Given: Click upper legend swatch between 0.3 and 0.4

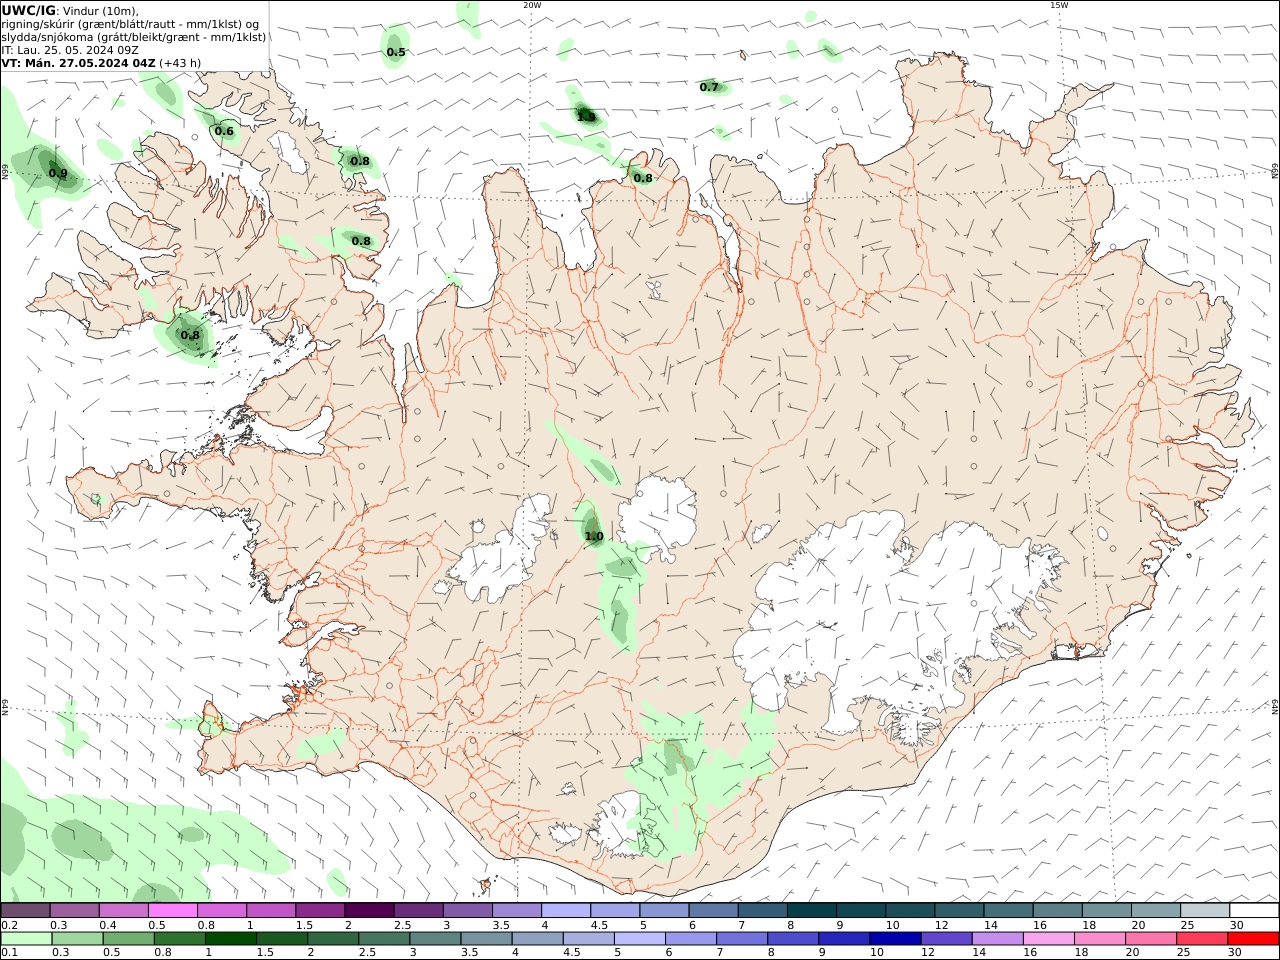Looking at the screenshot, I should [74, 911].
